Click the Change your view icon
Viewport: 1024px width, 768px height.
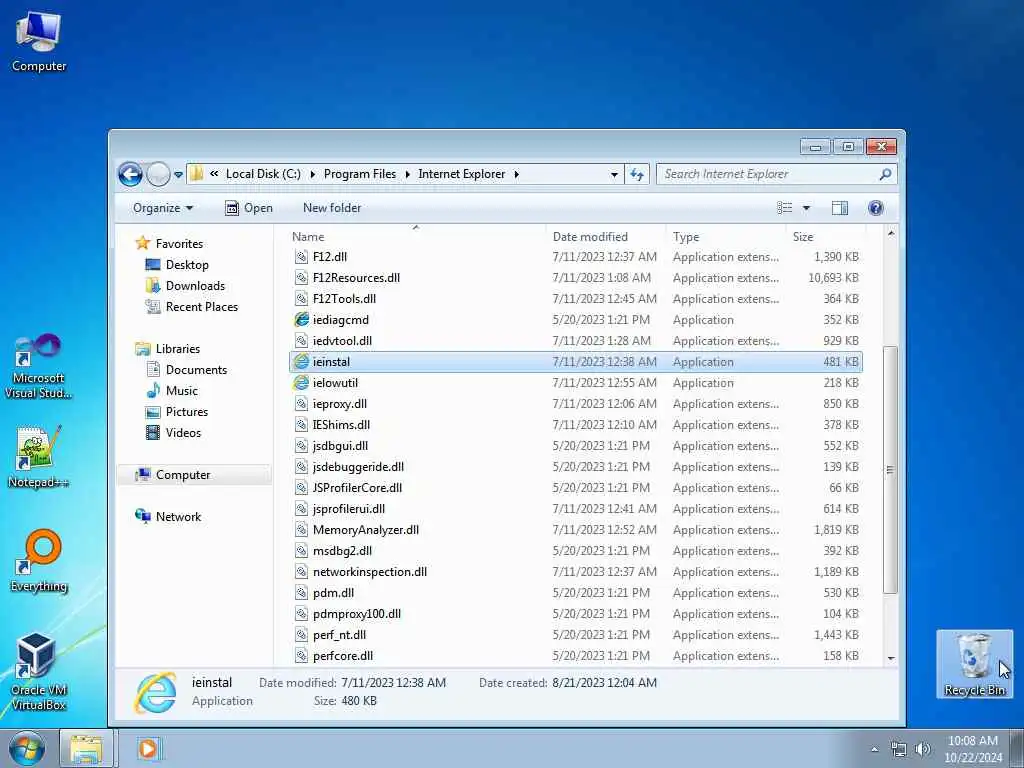784,208
